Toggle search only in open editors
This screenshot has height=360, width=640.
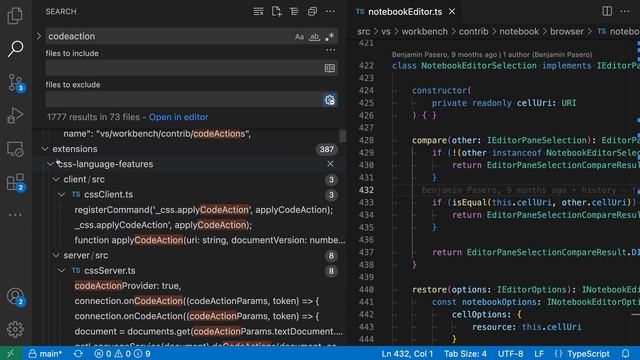coord(330,68)
